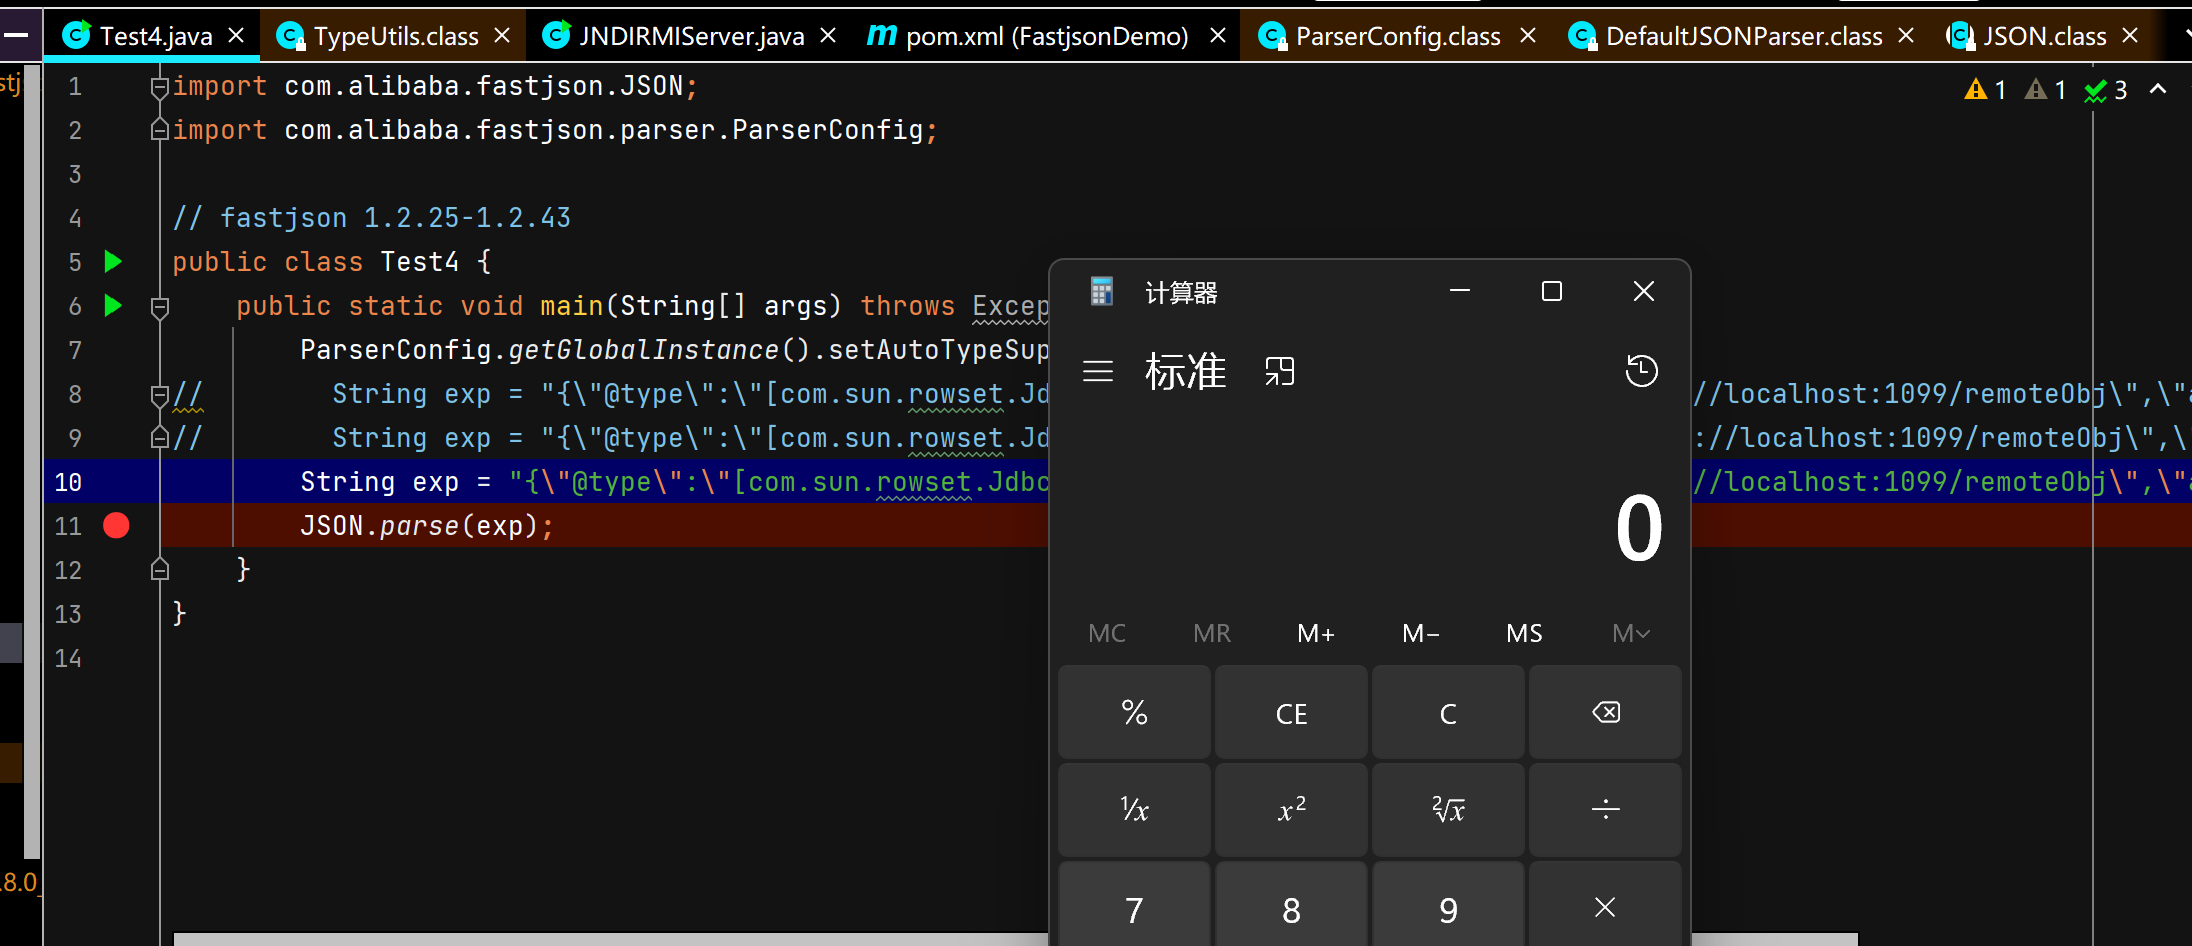Open the Calculator history panel
This screenshot has width=2192, height=946.
[1641, 371]
